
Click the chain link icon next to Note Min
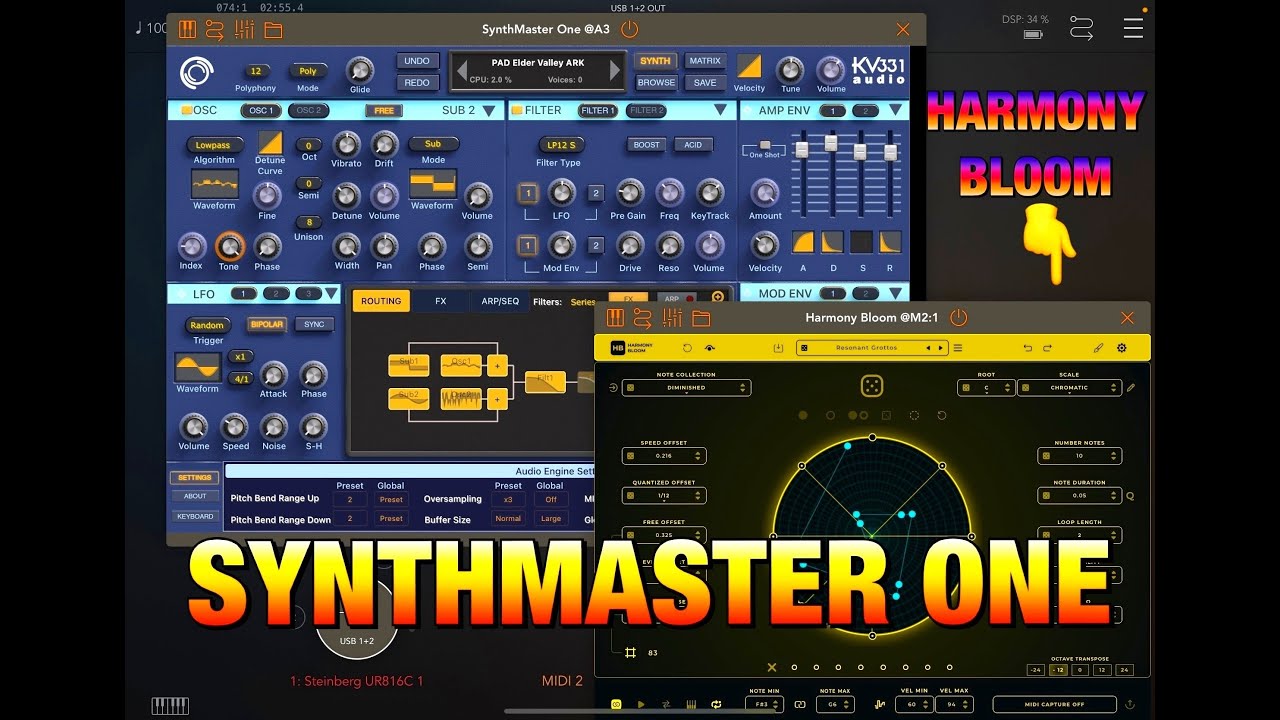point(799,704)
